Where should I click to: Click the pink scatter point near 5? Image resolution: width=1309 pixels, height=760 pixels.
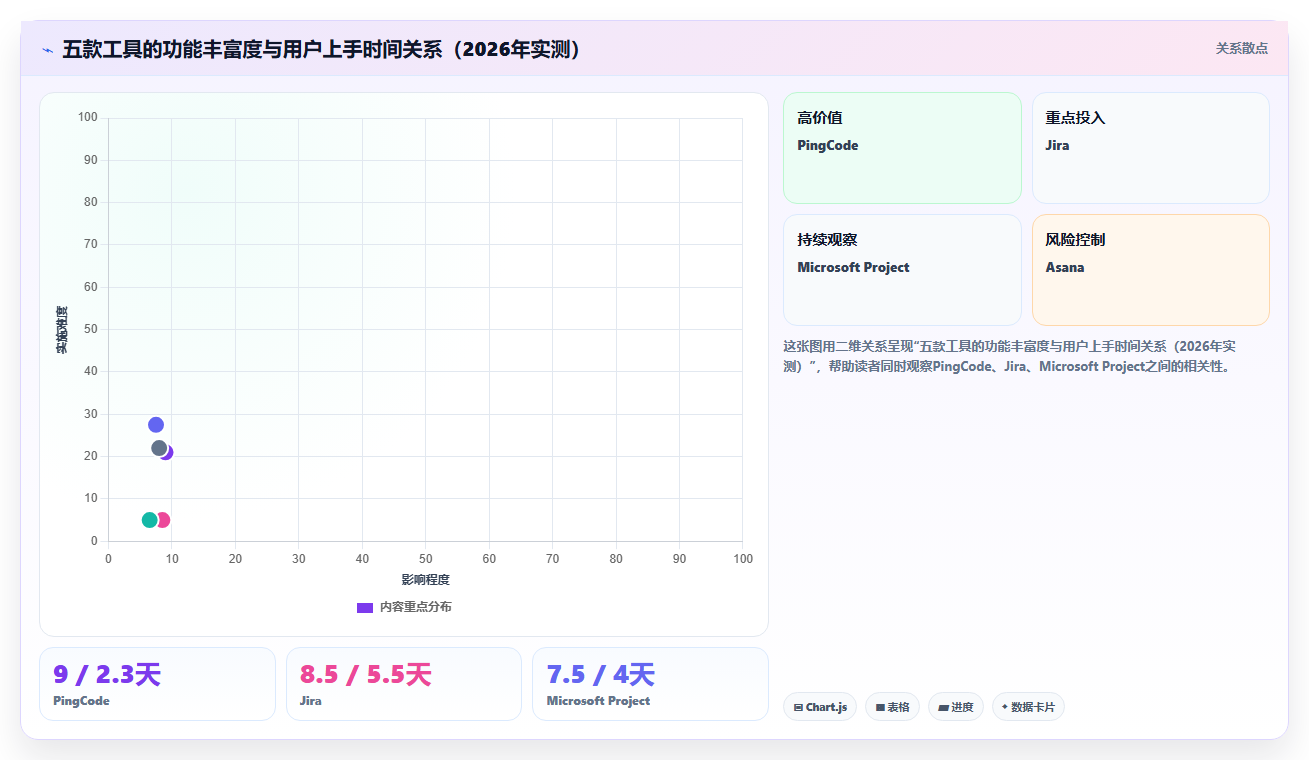(165, 520)
